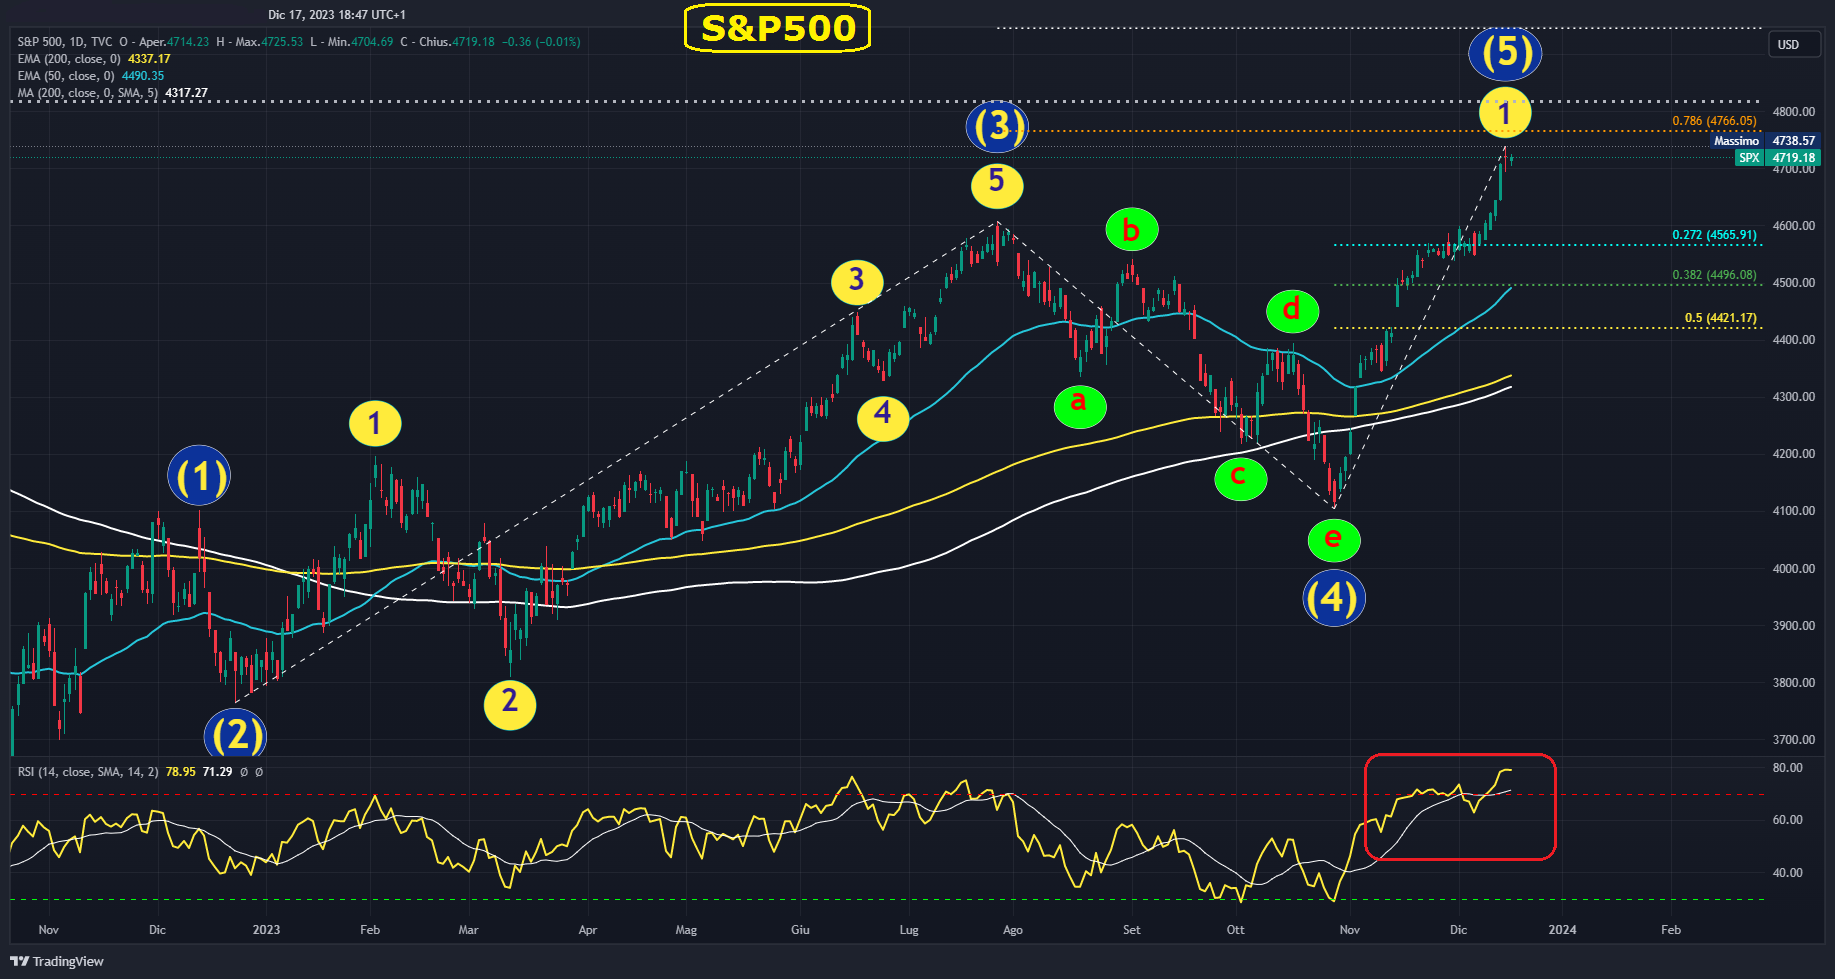Click the RSI 60.00 axis level

coord(1788,820)
